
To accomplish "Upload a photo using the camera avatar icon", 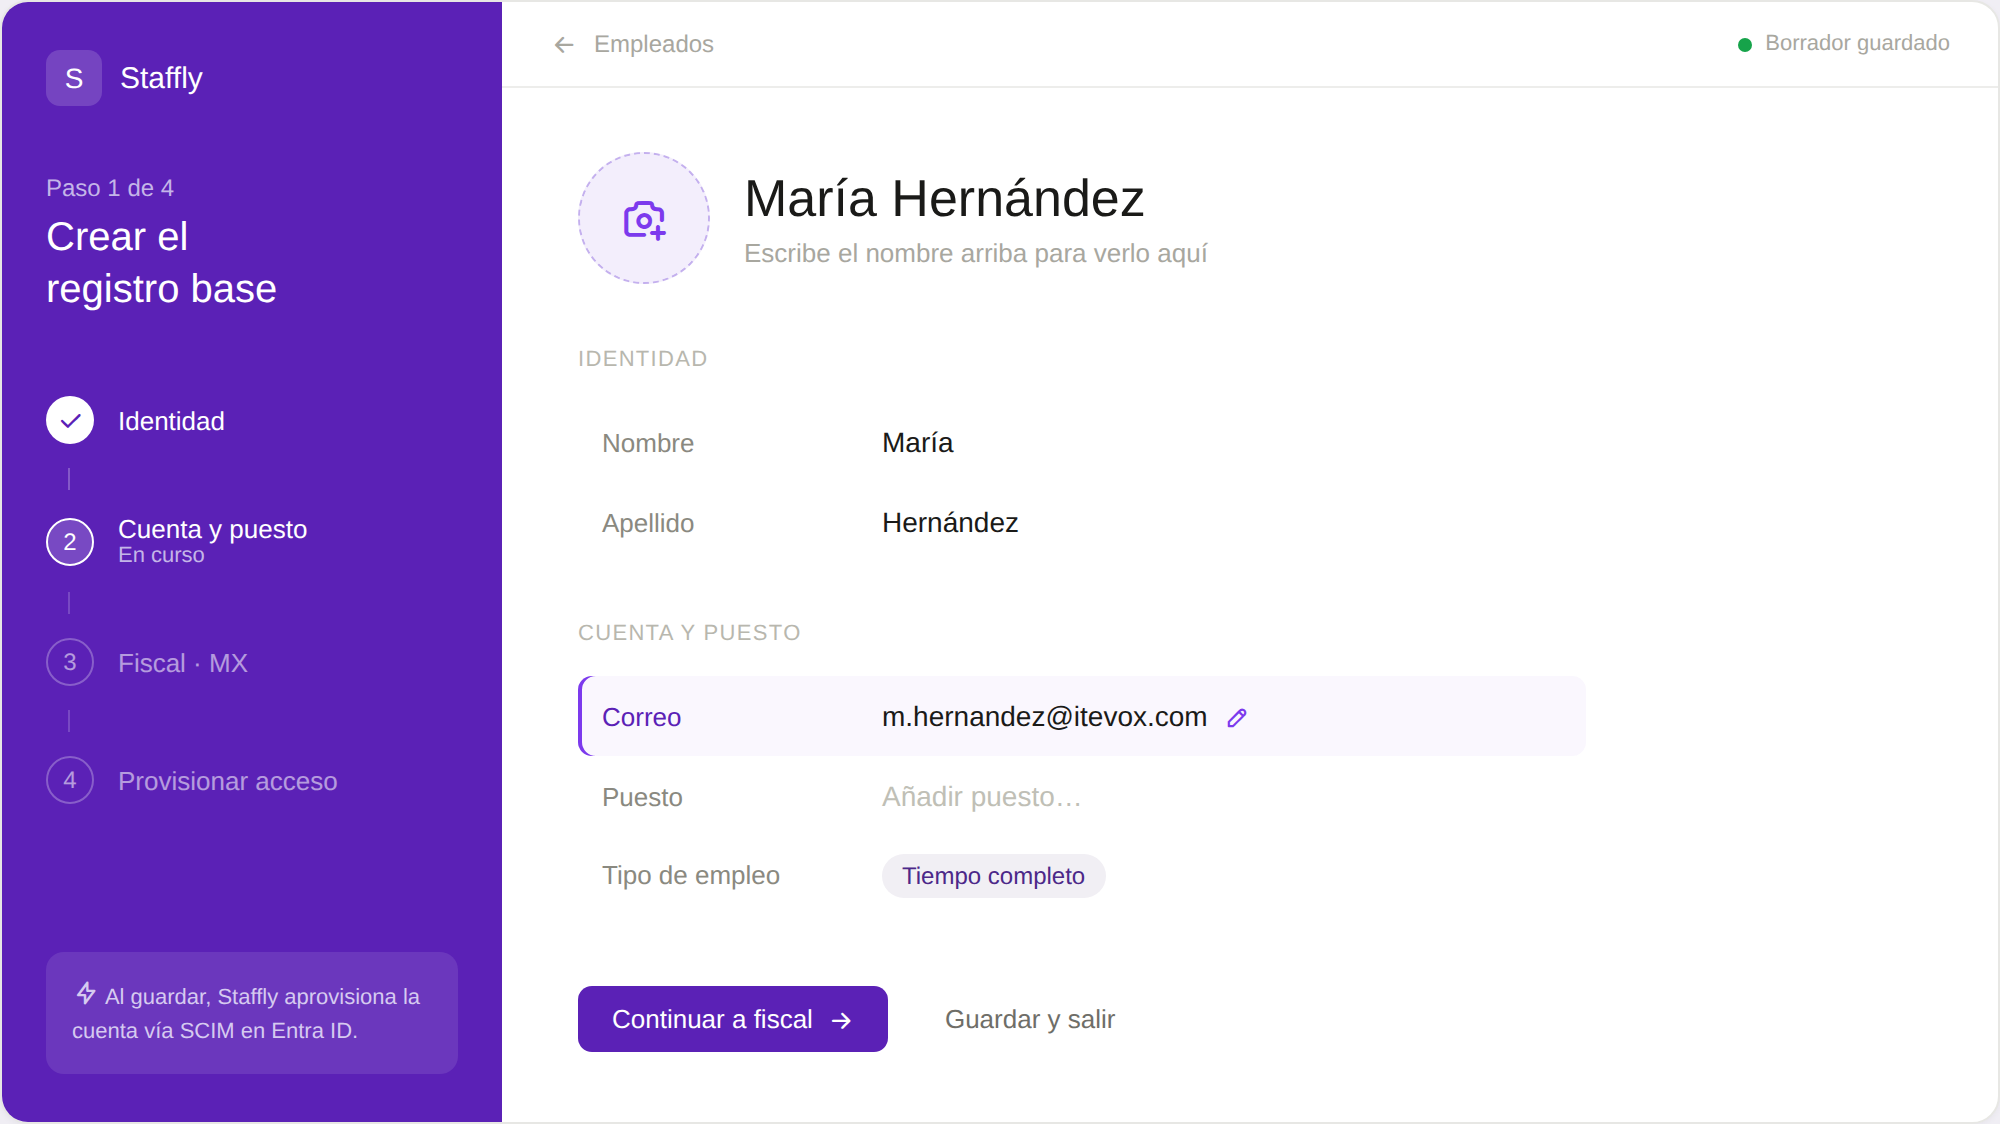I will (x=644, y=218).
